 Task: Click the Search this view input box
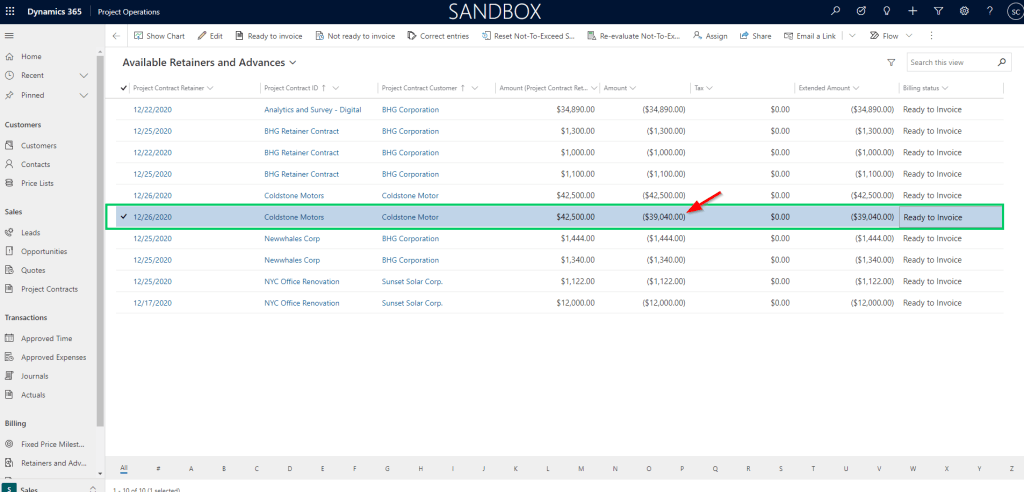[950, 62]
